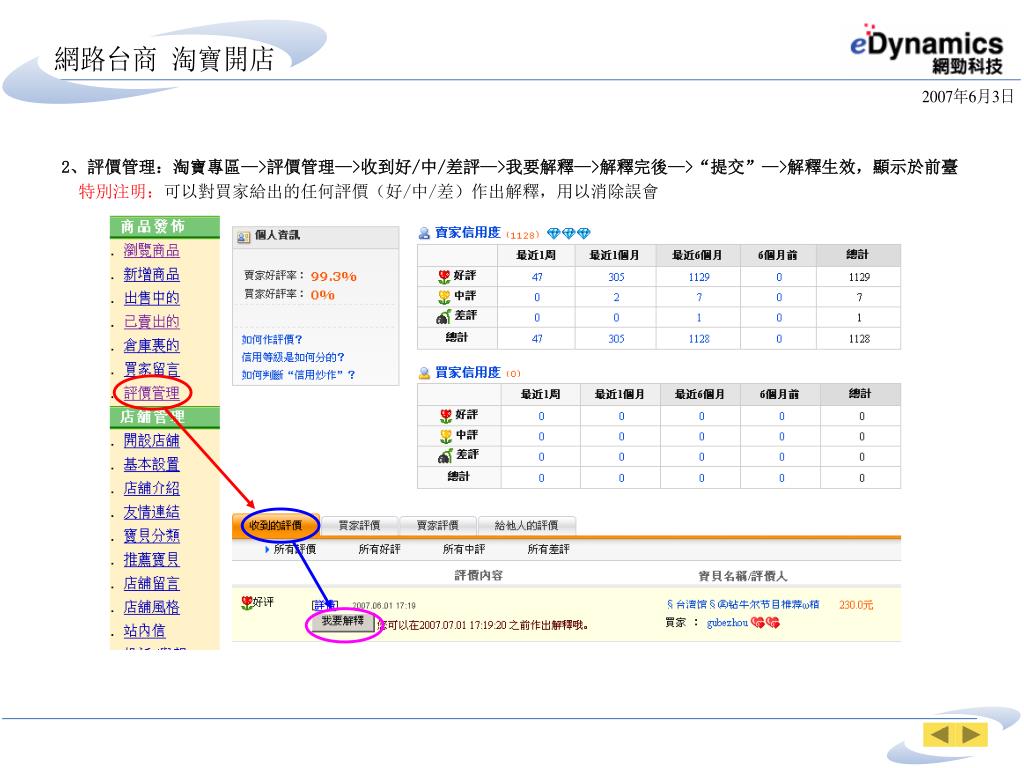Open 友情連結 link

pyautogui.click(x=152, y=512)
